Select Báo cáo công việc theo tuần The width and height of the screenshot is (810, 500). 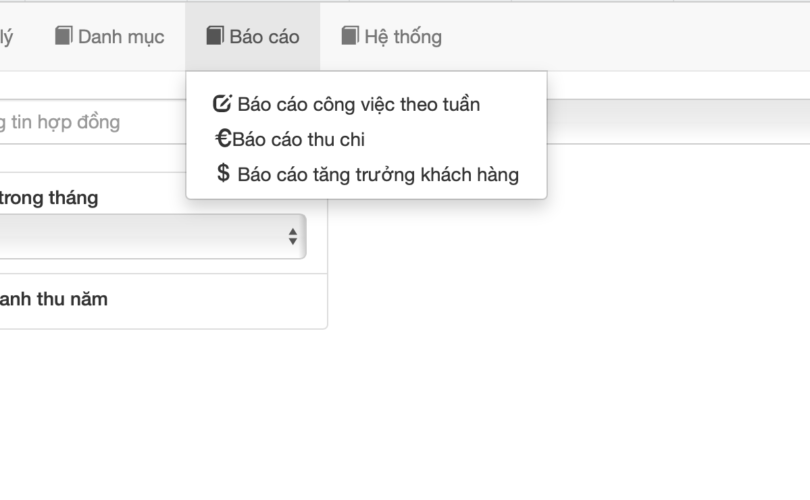click(358, 104)
